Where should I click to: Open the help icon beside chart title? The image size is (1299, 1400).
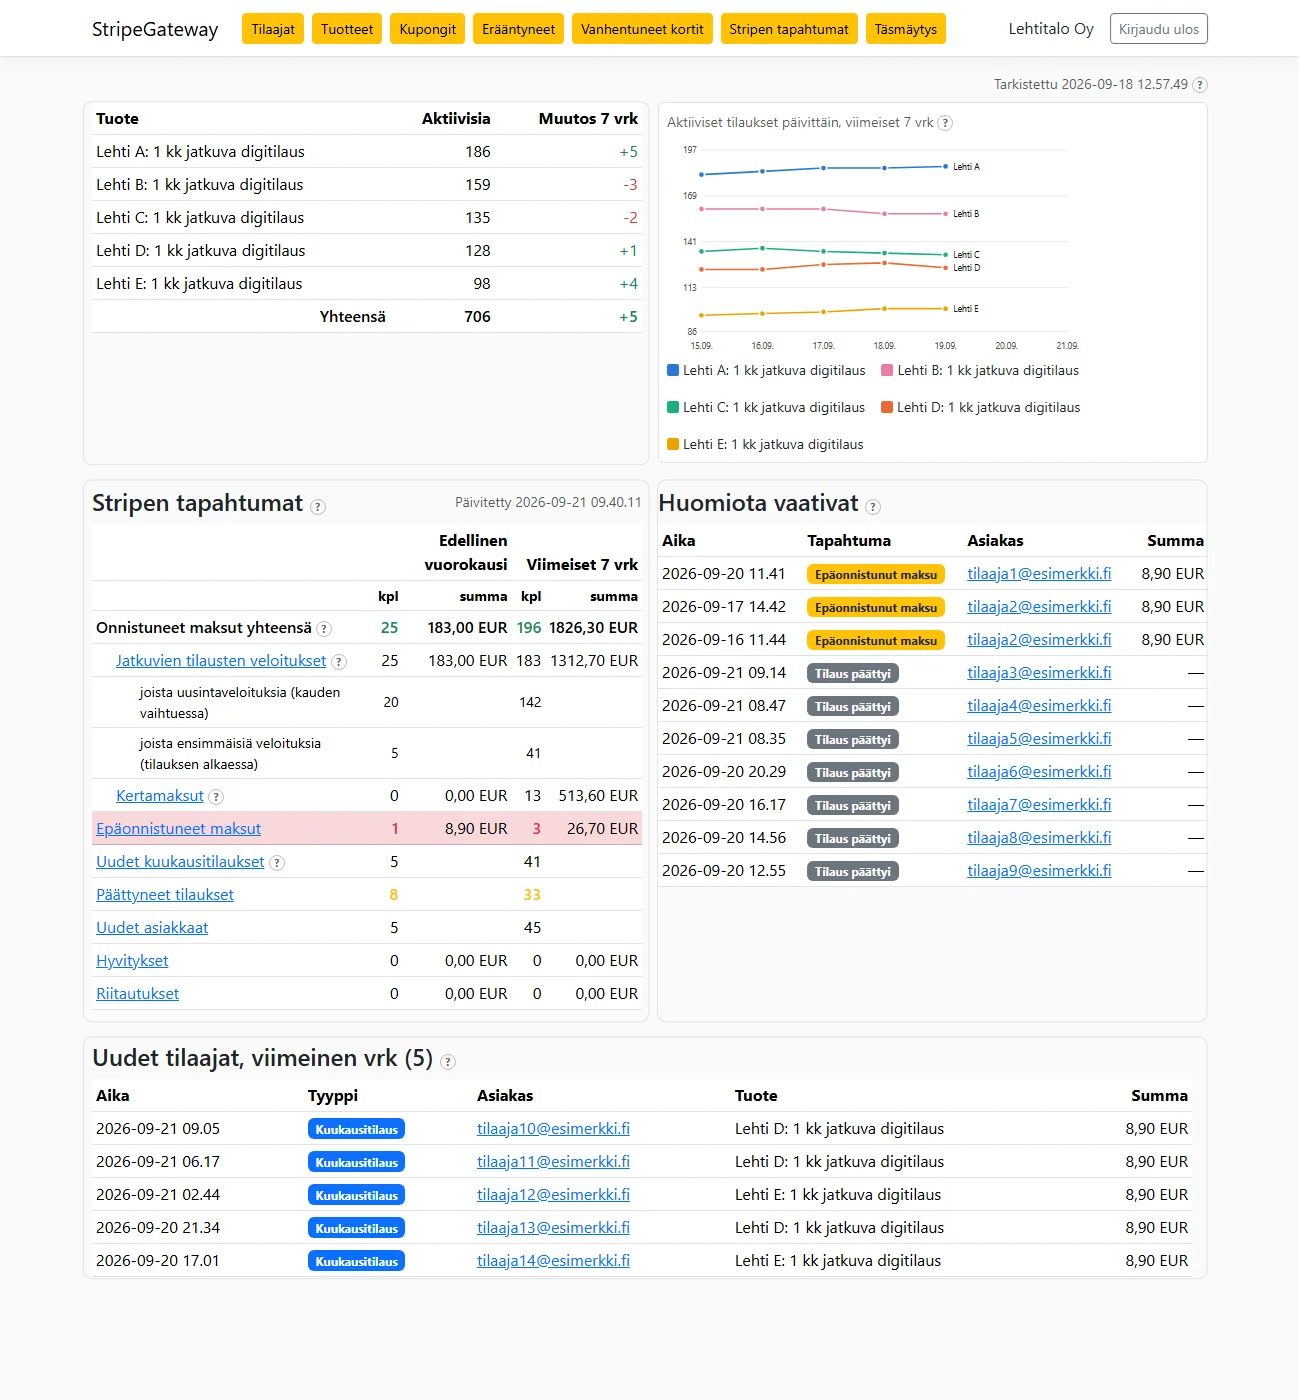(x=945, y=123)
